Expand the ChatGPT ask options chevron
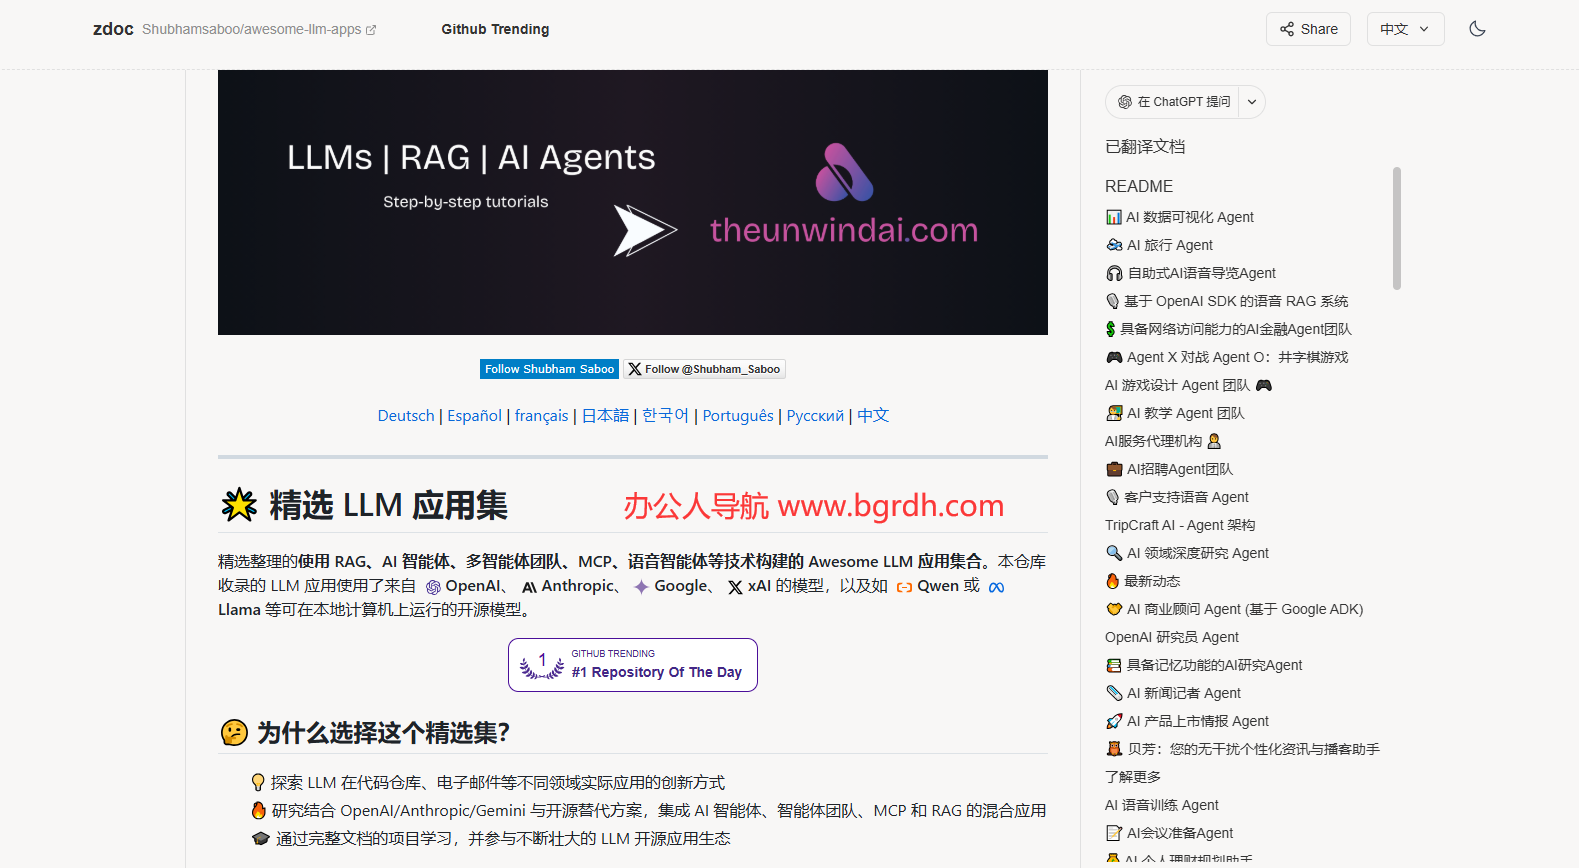This screenshot has width=1579, height=868. coord(1252,102)
